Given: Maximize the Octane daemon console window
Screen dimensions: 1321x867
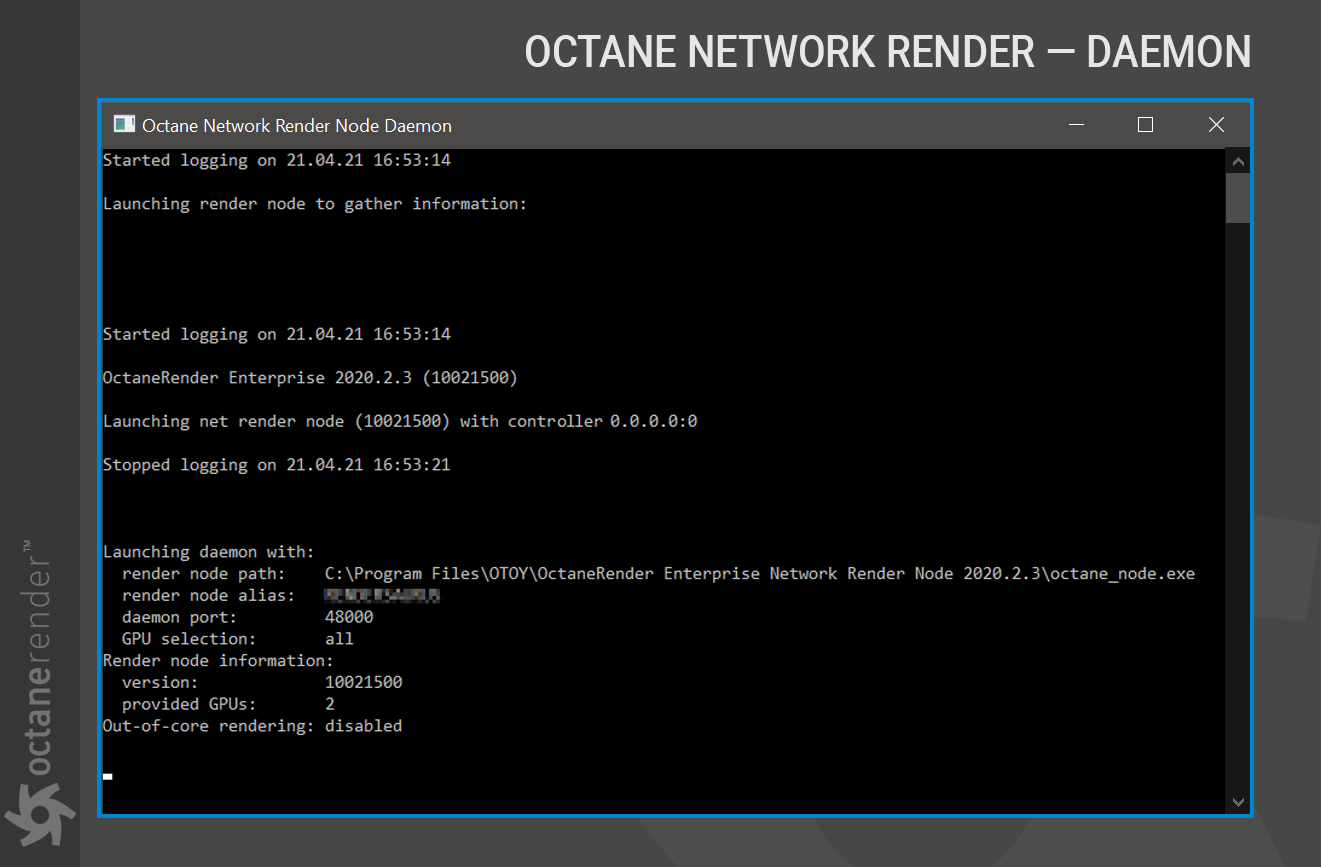Looking at the screenshot, I should pos(1146,125).
